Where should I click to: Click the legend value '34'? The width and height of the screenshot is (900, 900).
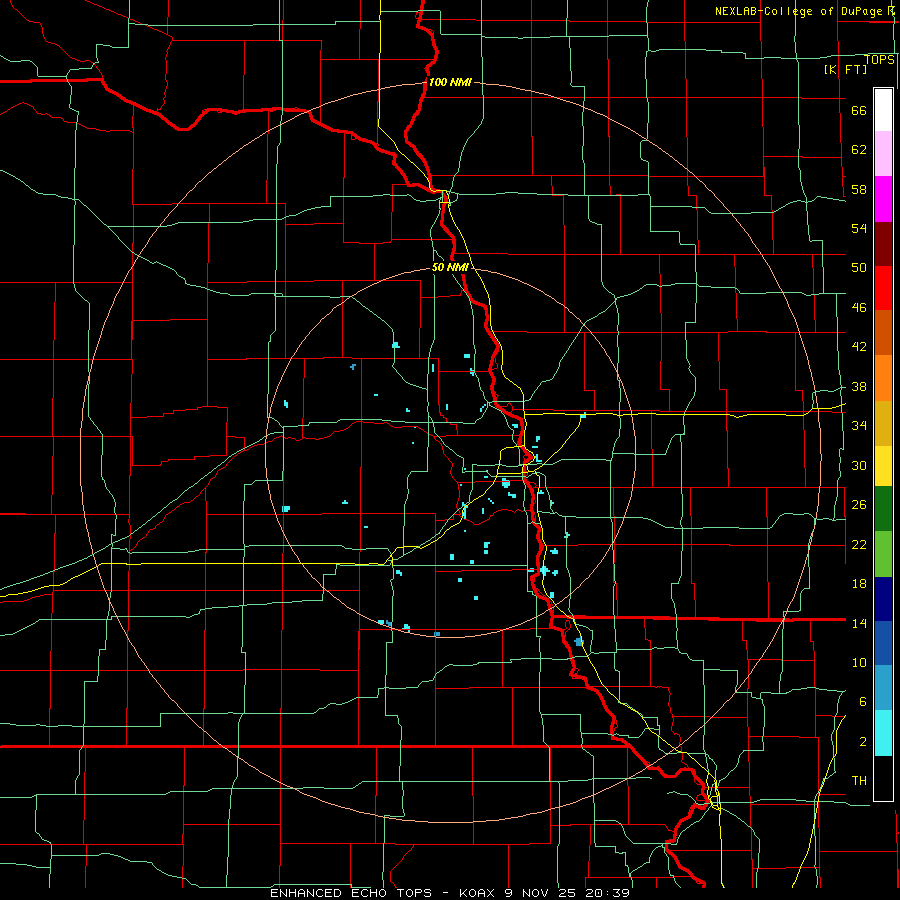pos(859,425)
